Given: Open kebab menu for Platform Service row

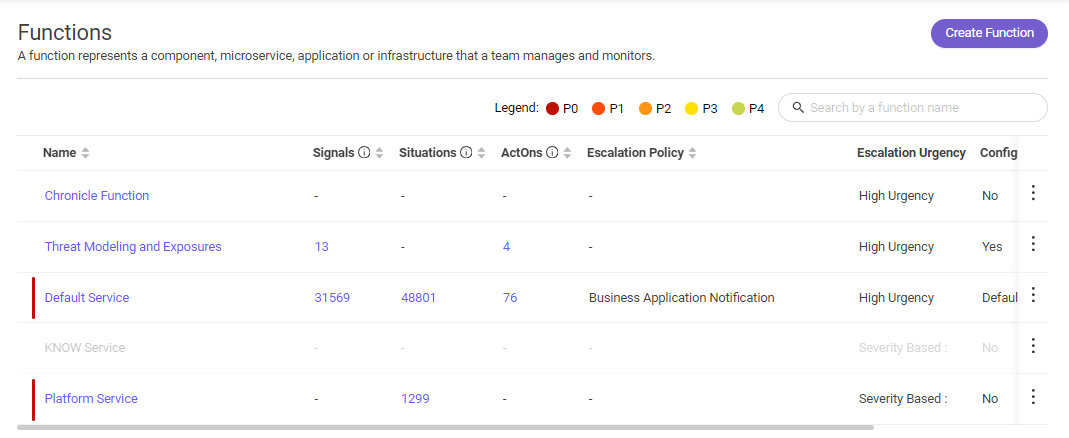Looking at the screenshot, I should coord(1033,396).
